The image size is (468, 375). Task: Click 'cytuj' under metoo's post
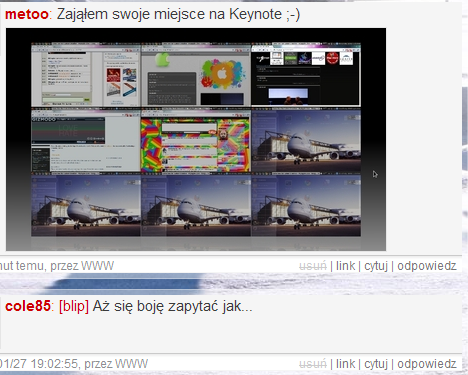[376, 266]
